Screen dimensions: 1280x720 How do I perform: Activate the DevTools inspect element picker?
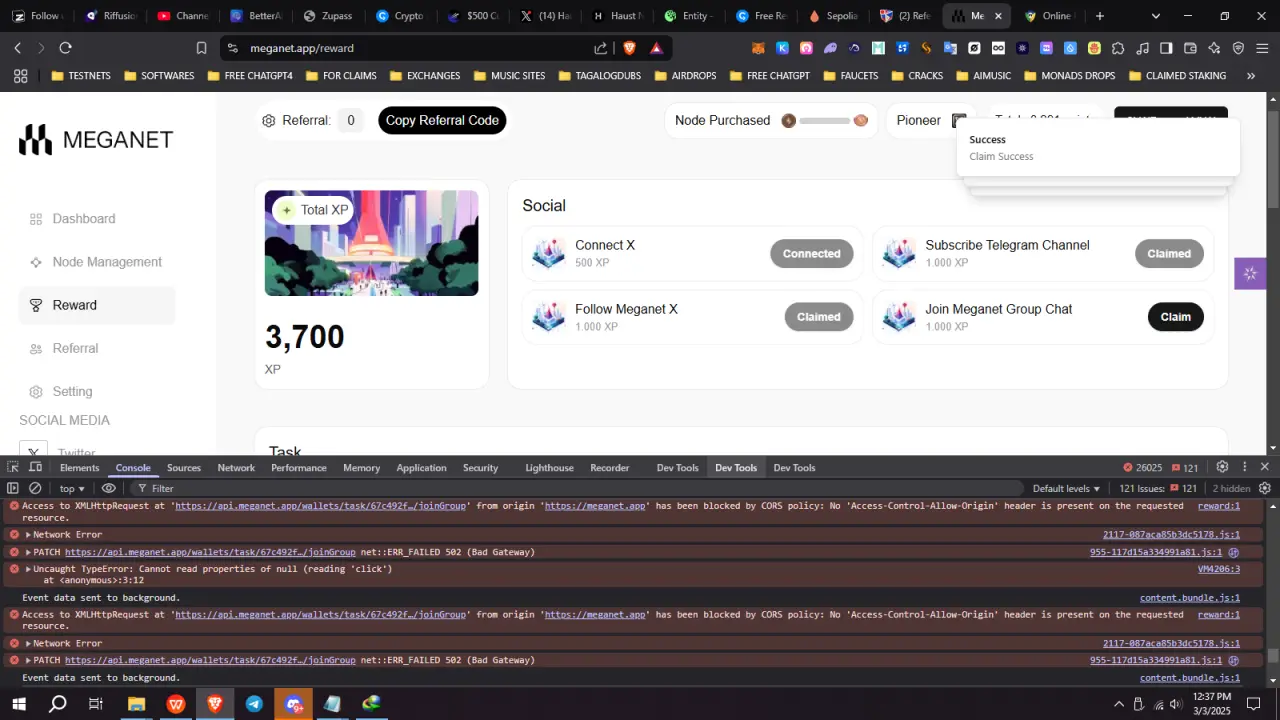pyautogui.click(x=13, y=467)
